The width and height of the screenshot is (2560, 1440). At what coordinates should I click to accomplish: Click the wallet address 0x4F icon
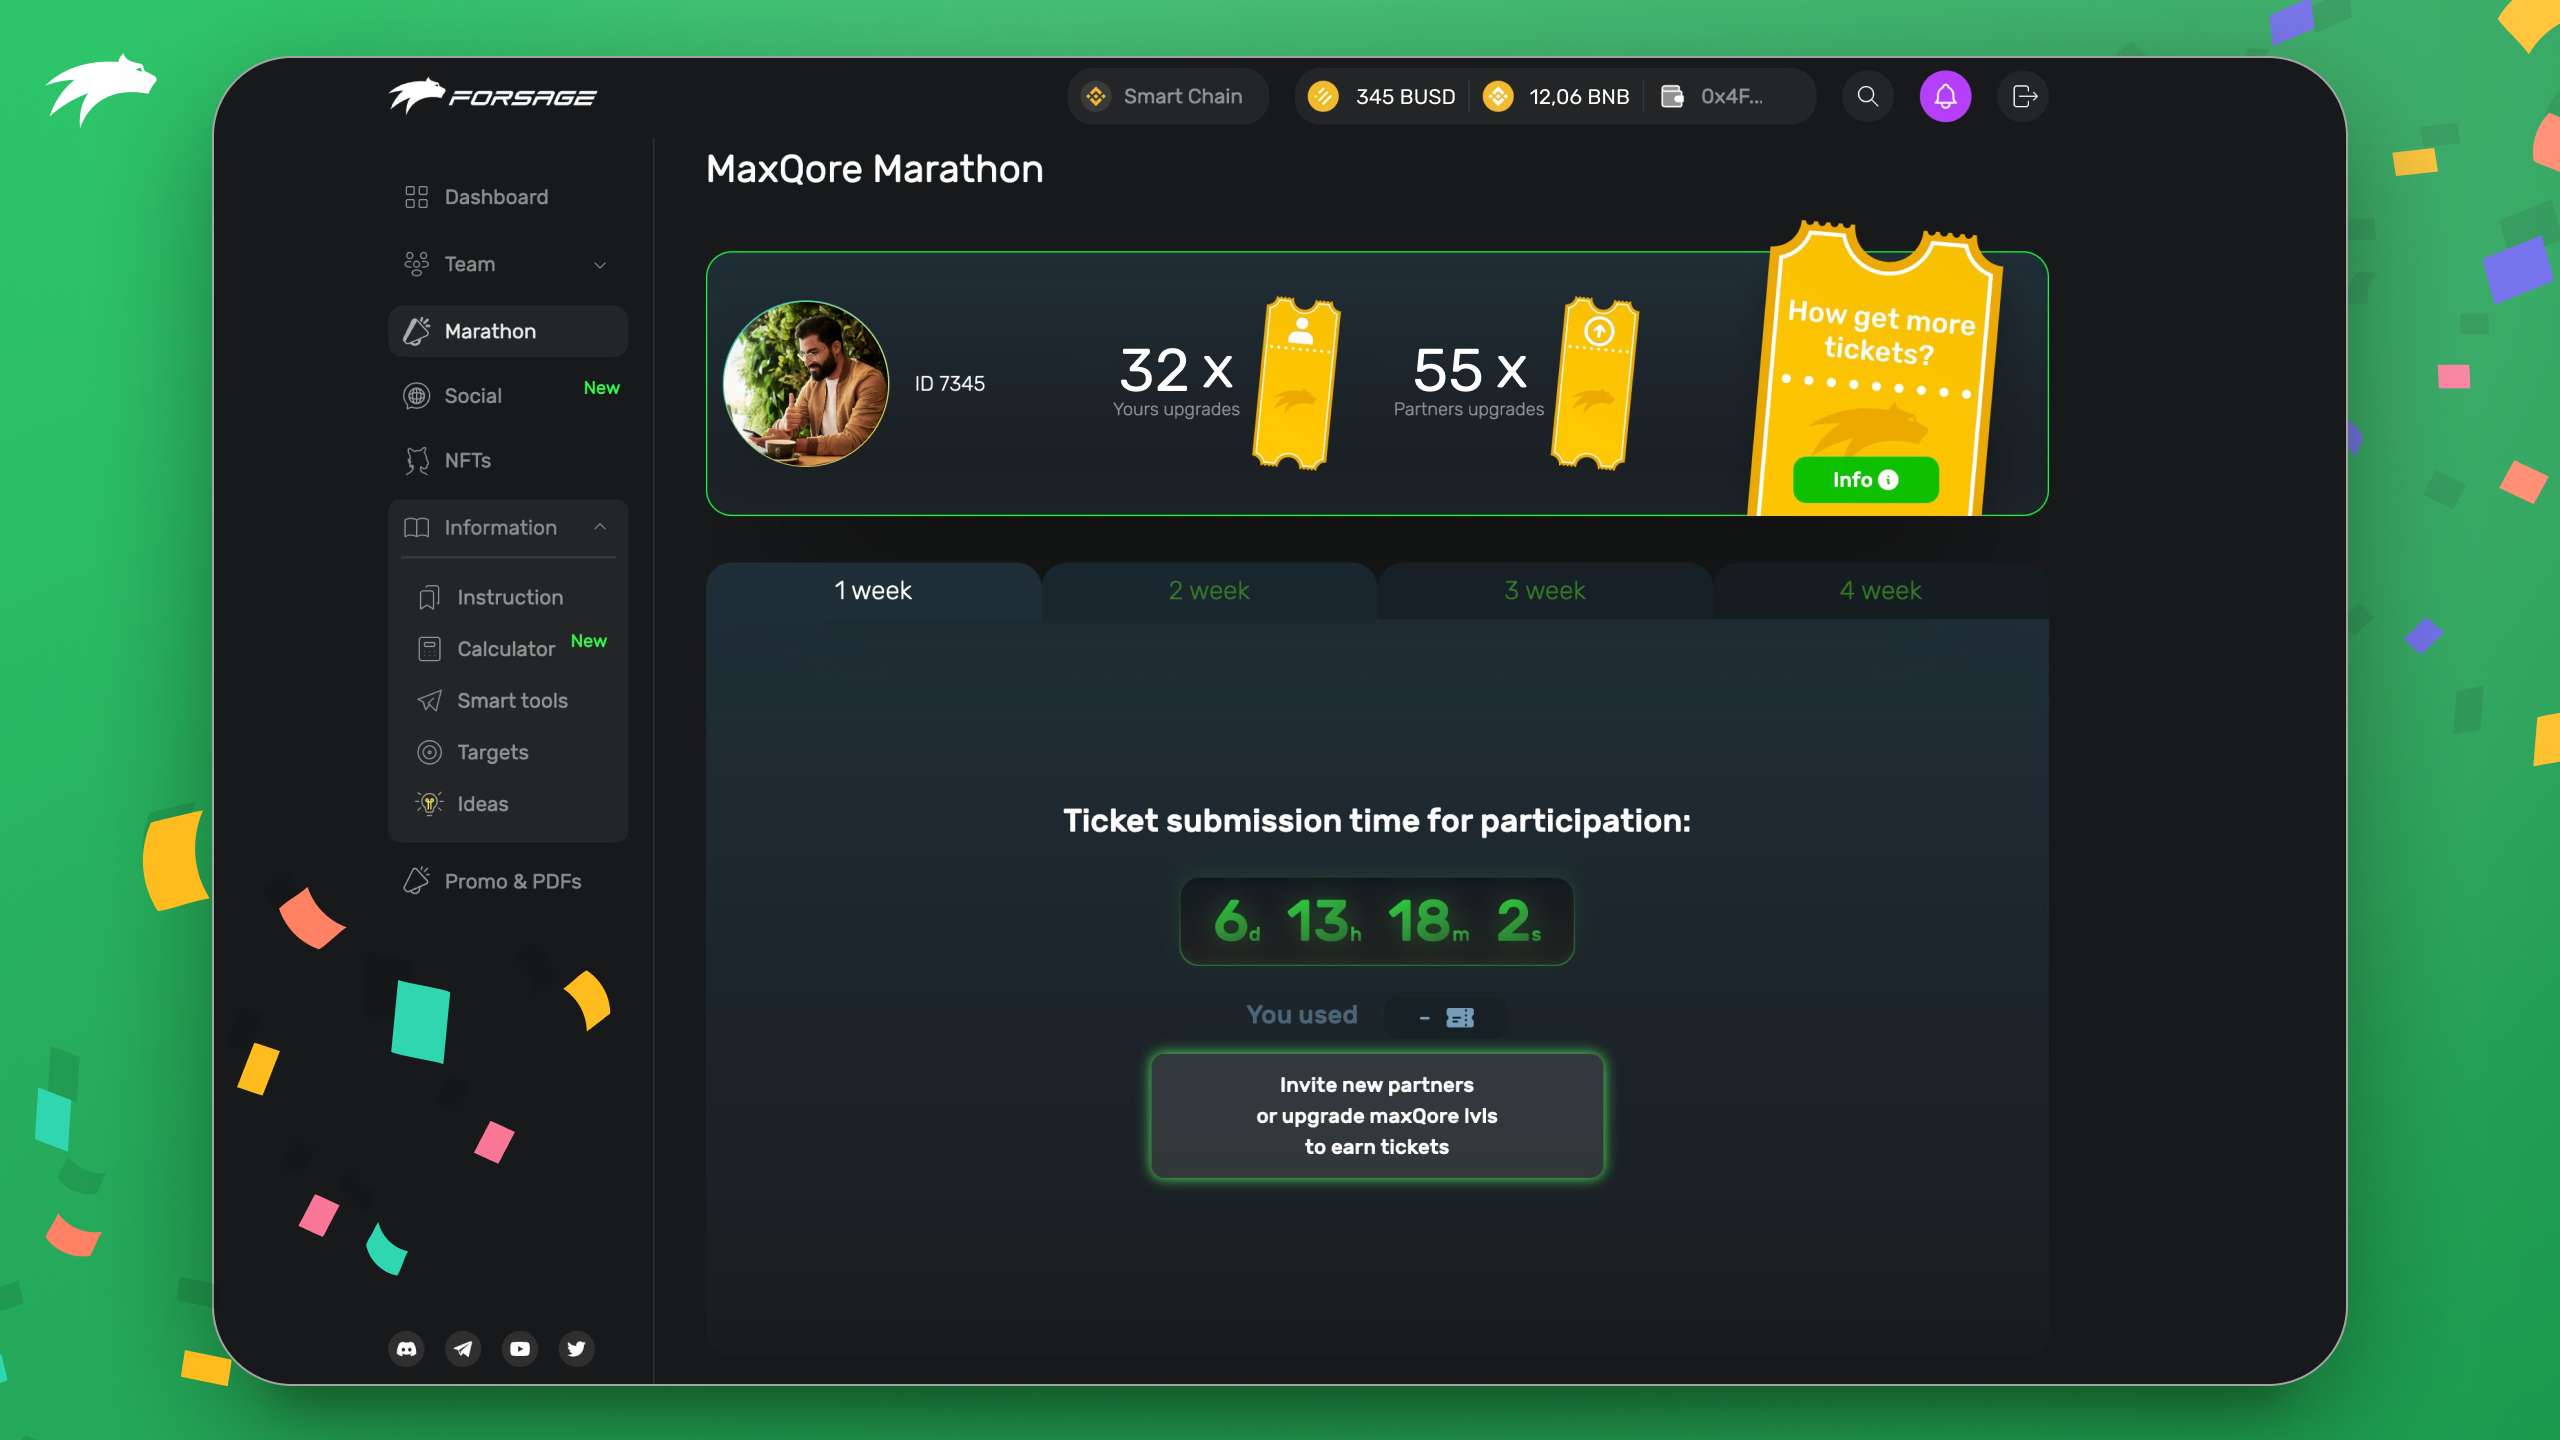tap(1672, 96)
